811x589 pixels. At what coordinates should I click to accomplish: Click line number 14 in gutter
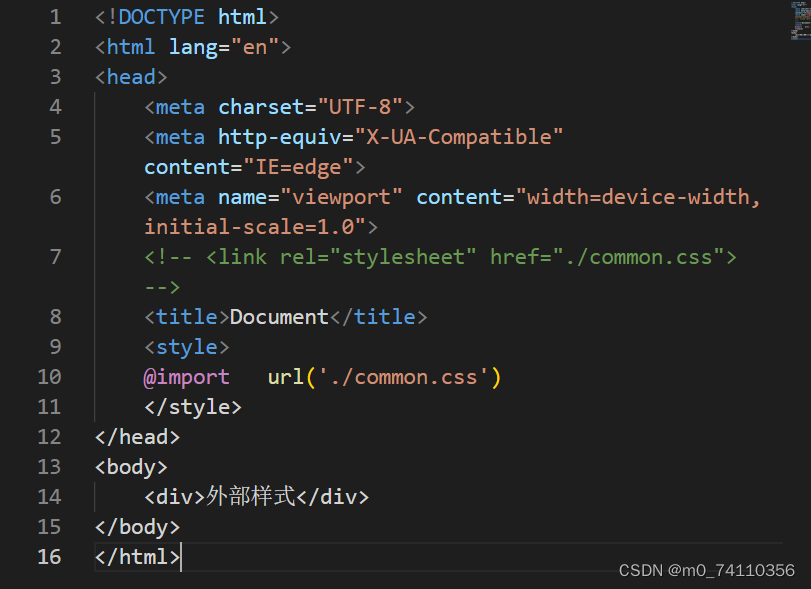(x=50, y=497)
